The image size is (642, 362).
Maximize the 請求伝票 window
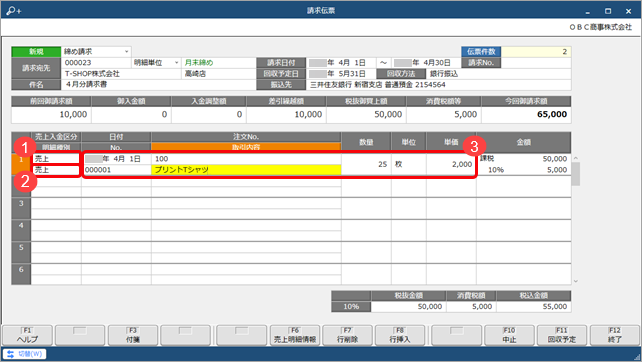608,11
